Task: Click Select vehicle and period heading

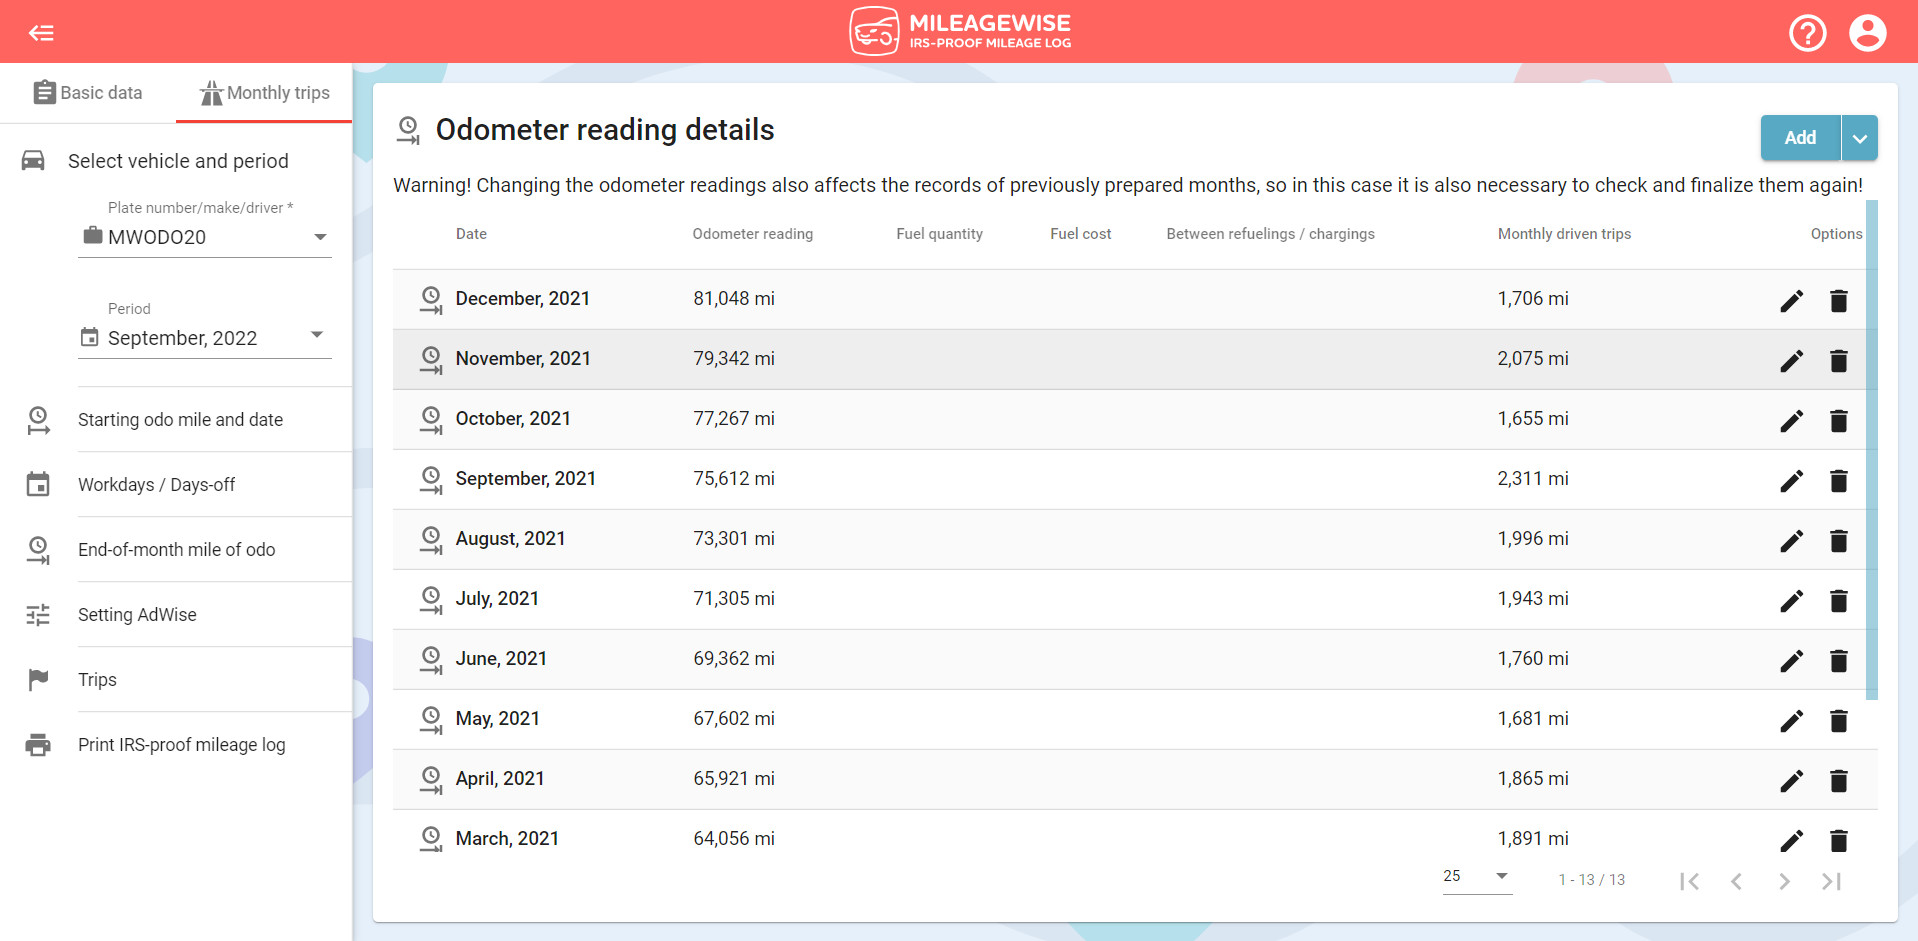Action: [x=178, y=161]
